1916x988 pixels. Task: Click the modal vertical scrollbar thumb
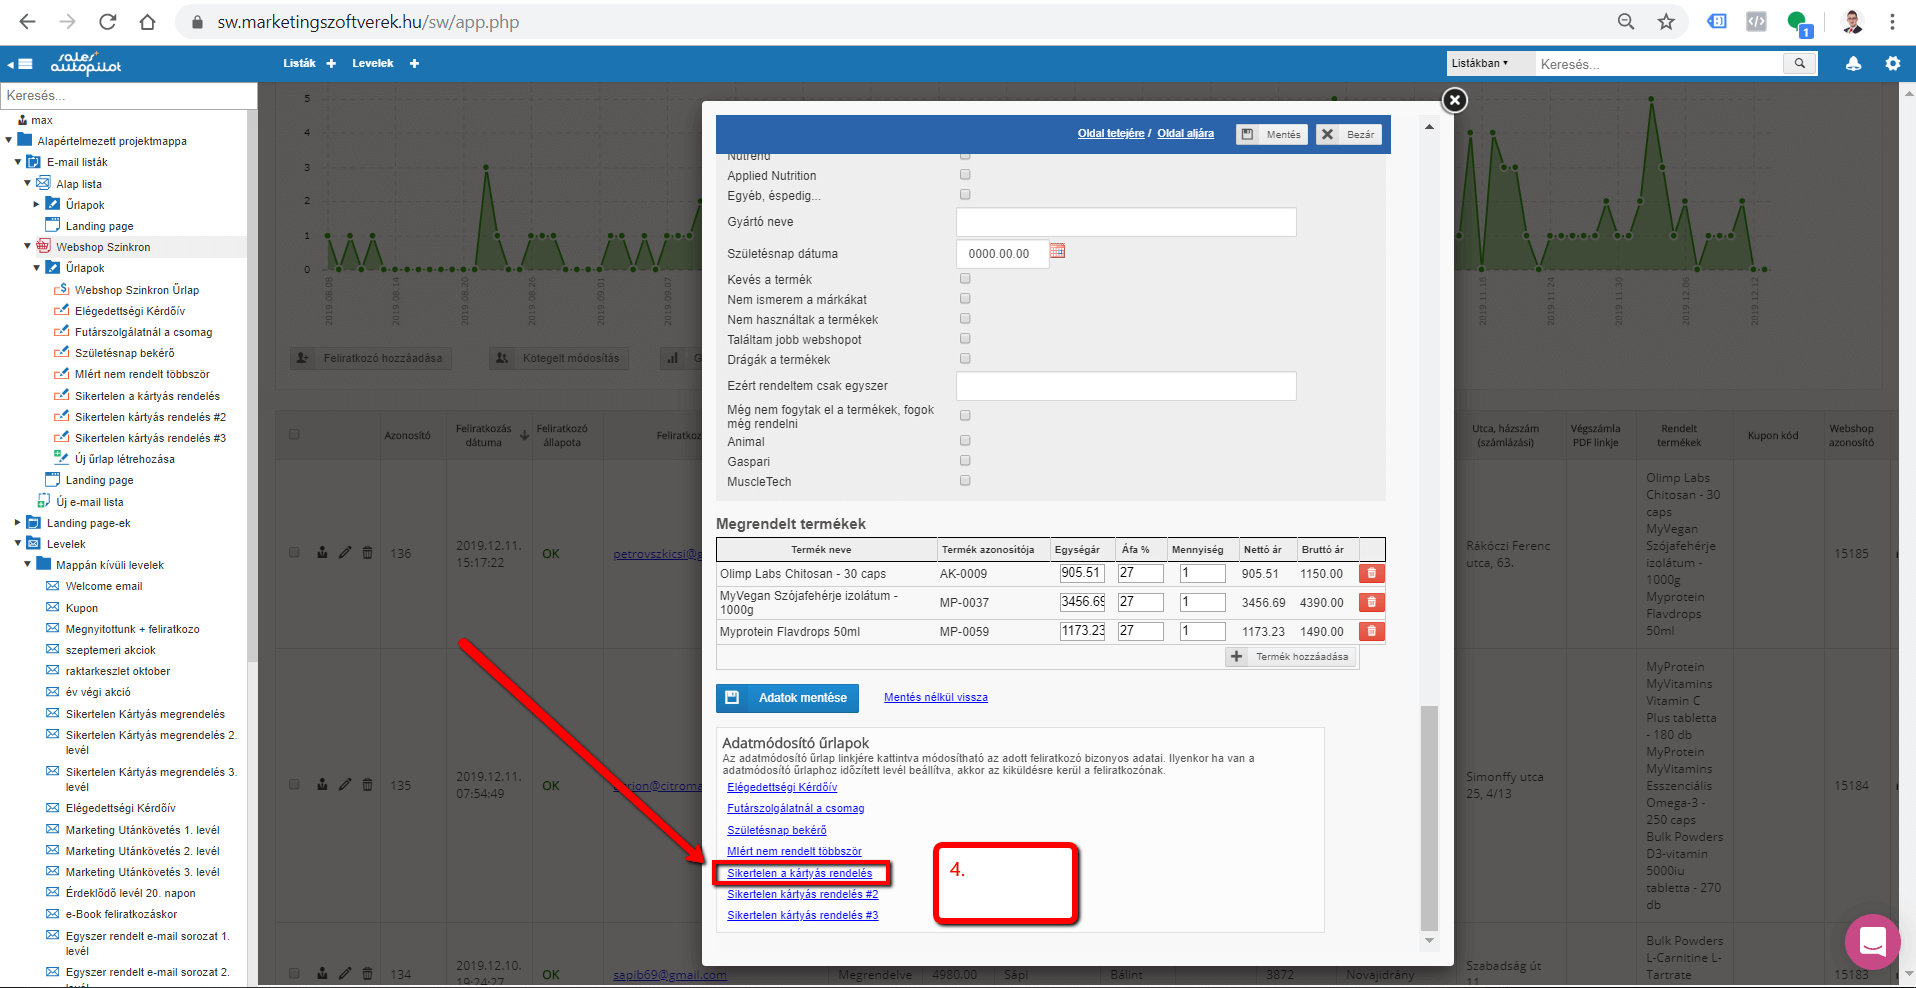point(1430,818)
